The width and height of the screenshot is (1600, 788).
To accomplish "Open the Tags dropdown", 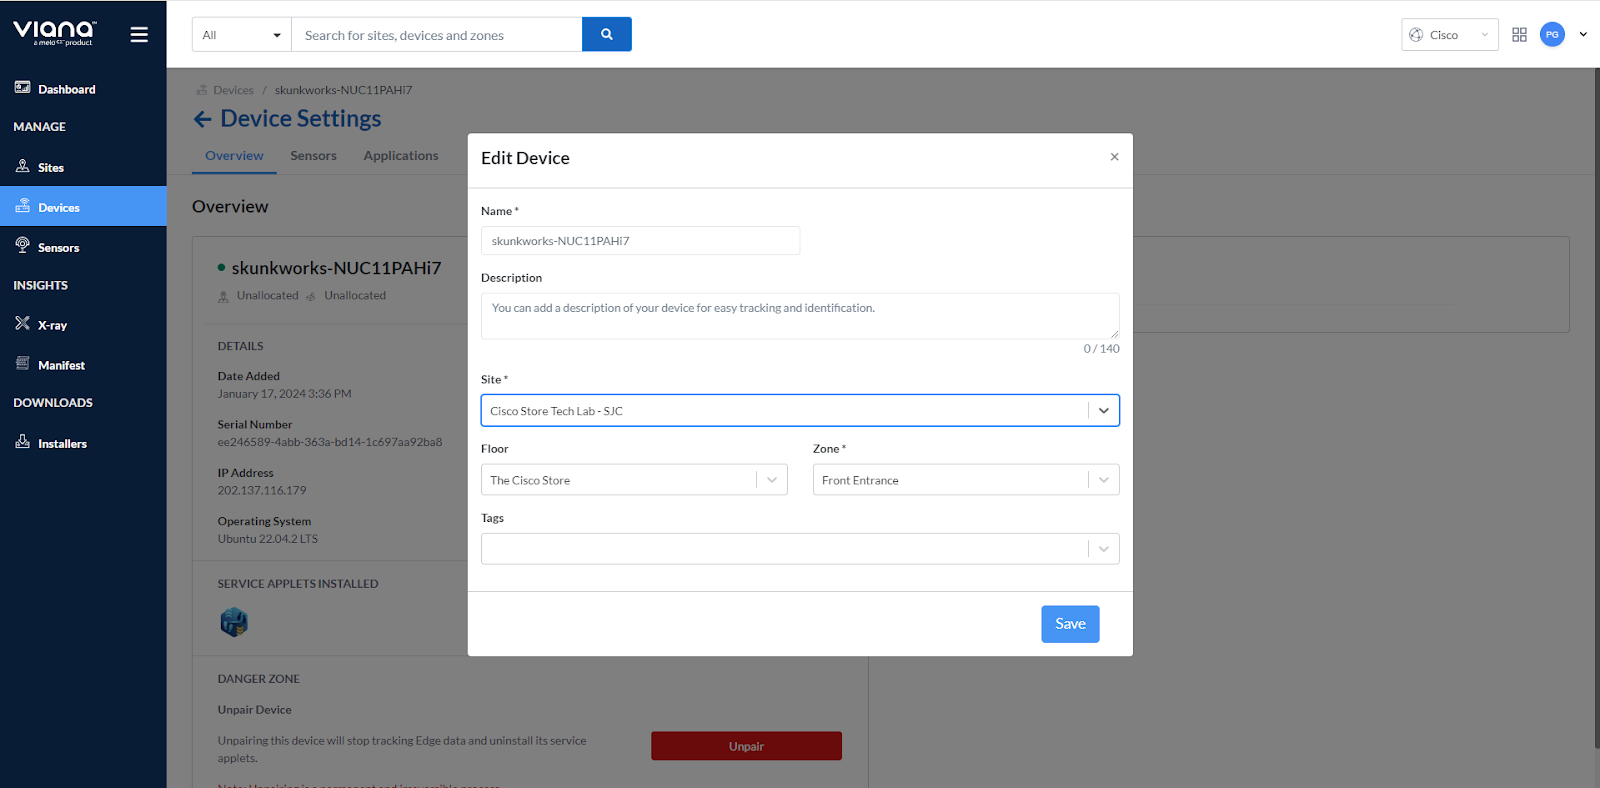I will (1103, 549).
